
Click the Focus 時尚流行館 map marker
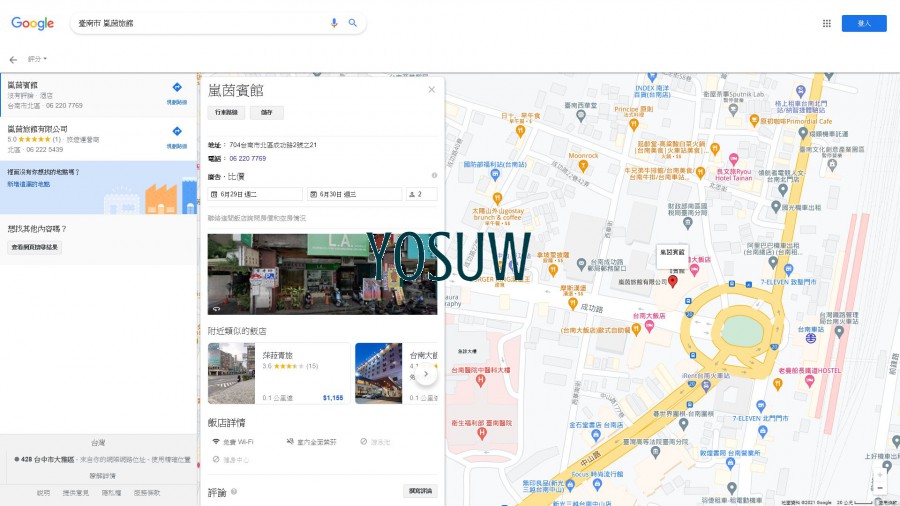click(x=597, y=485)
